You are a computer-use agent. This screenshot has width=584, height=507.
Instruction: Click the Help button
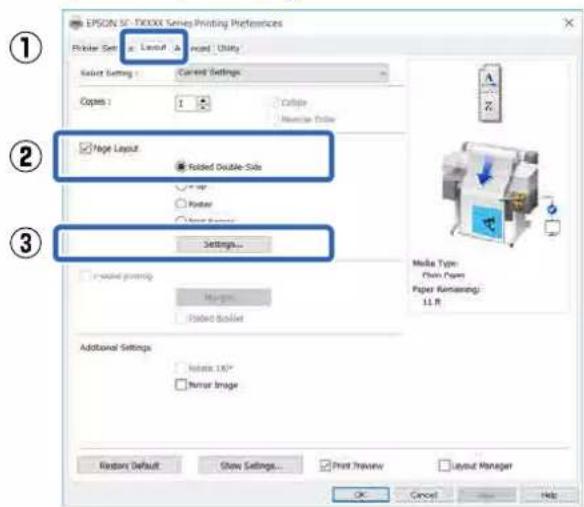tap(549, 495)
